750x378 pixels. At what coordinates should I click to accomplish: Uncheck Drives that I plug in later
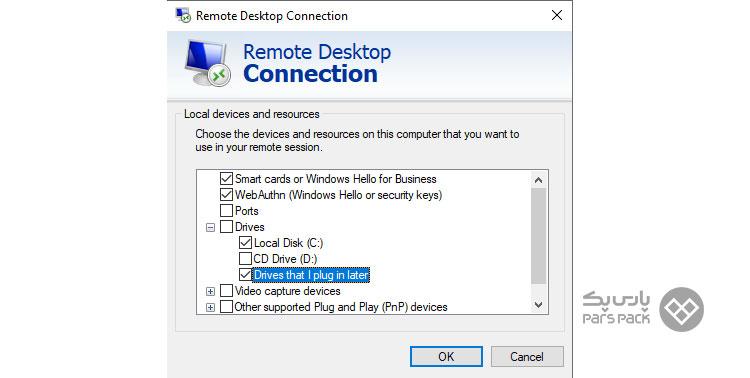[245, 275]
